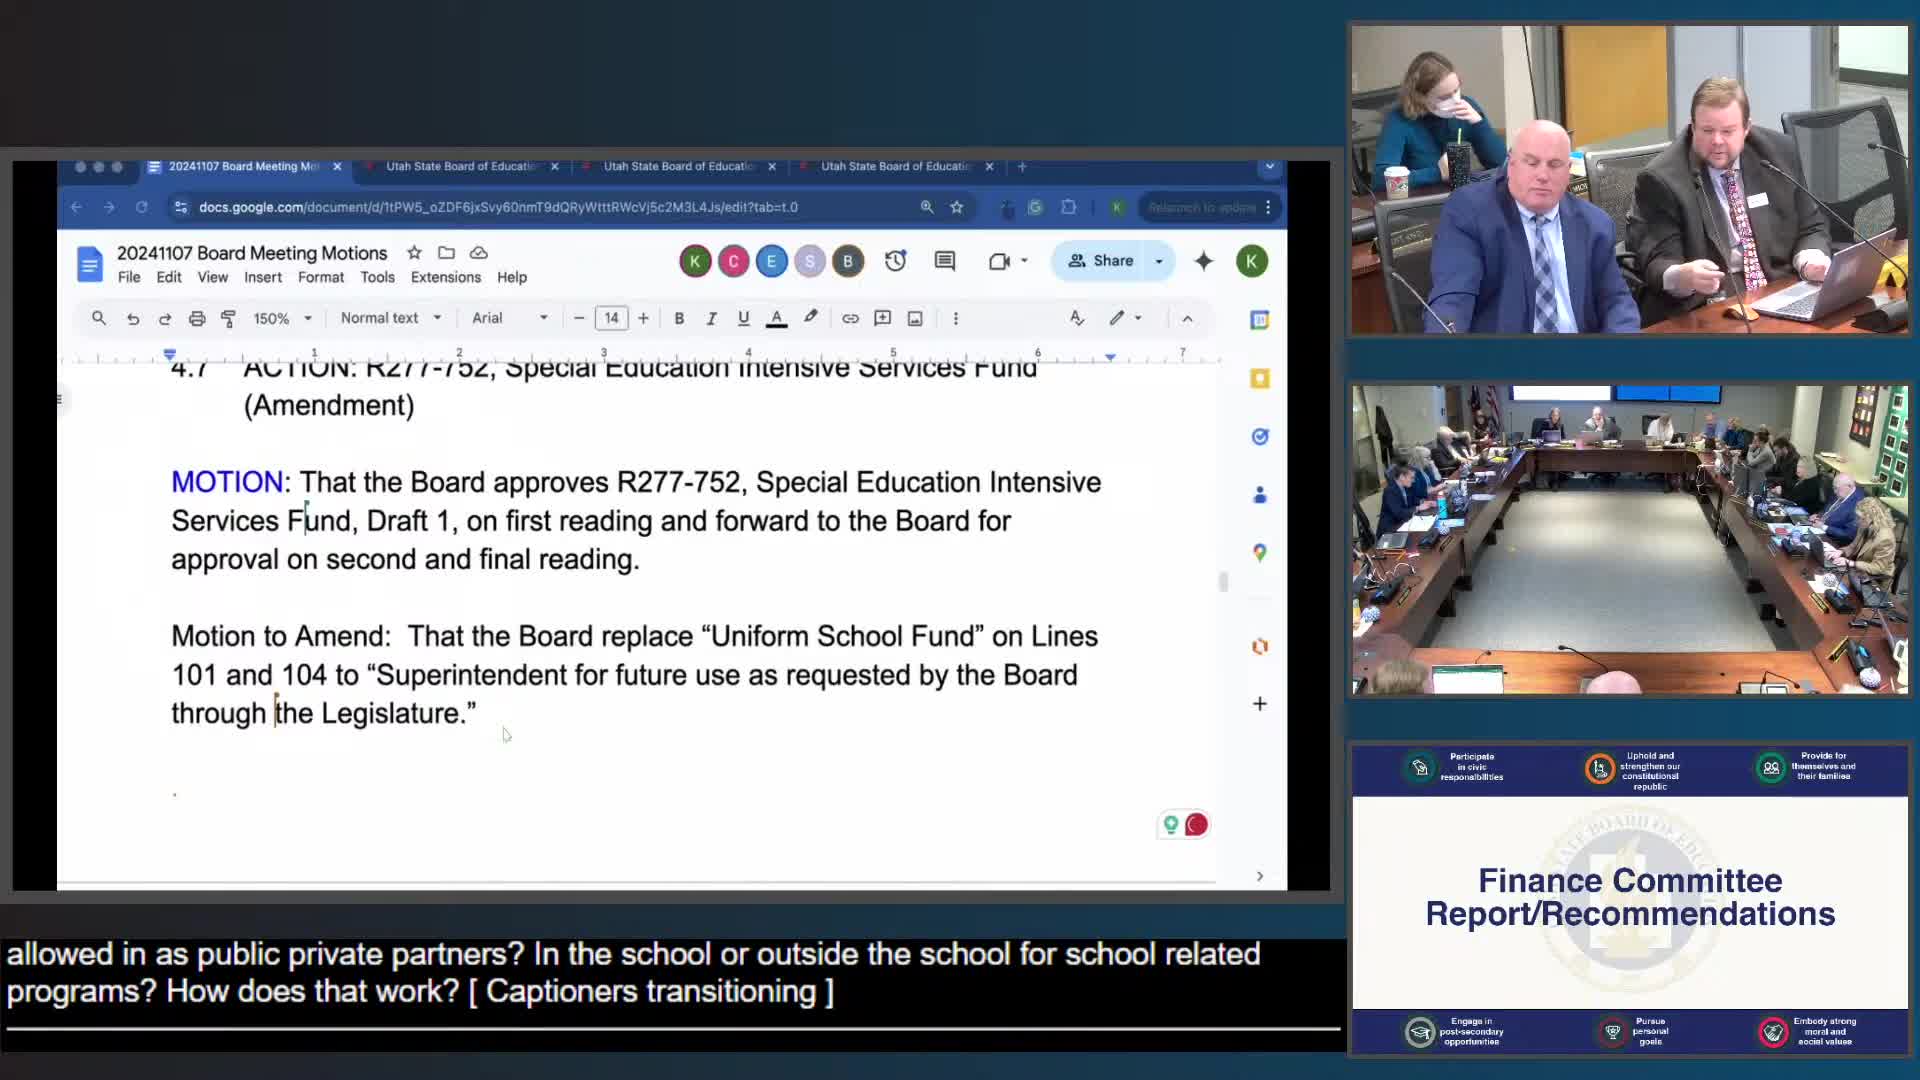The width and height of the screenshot is (1920, 1080).
Task: Toggle underline formatting
Action: click(x=743, y=318)
